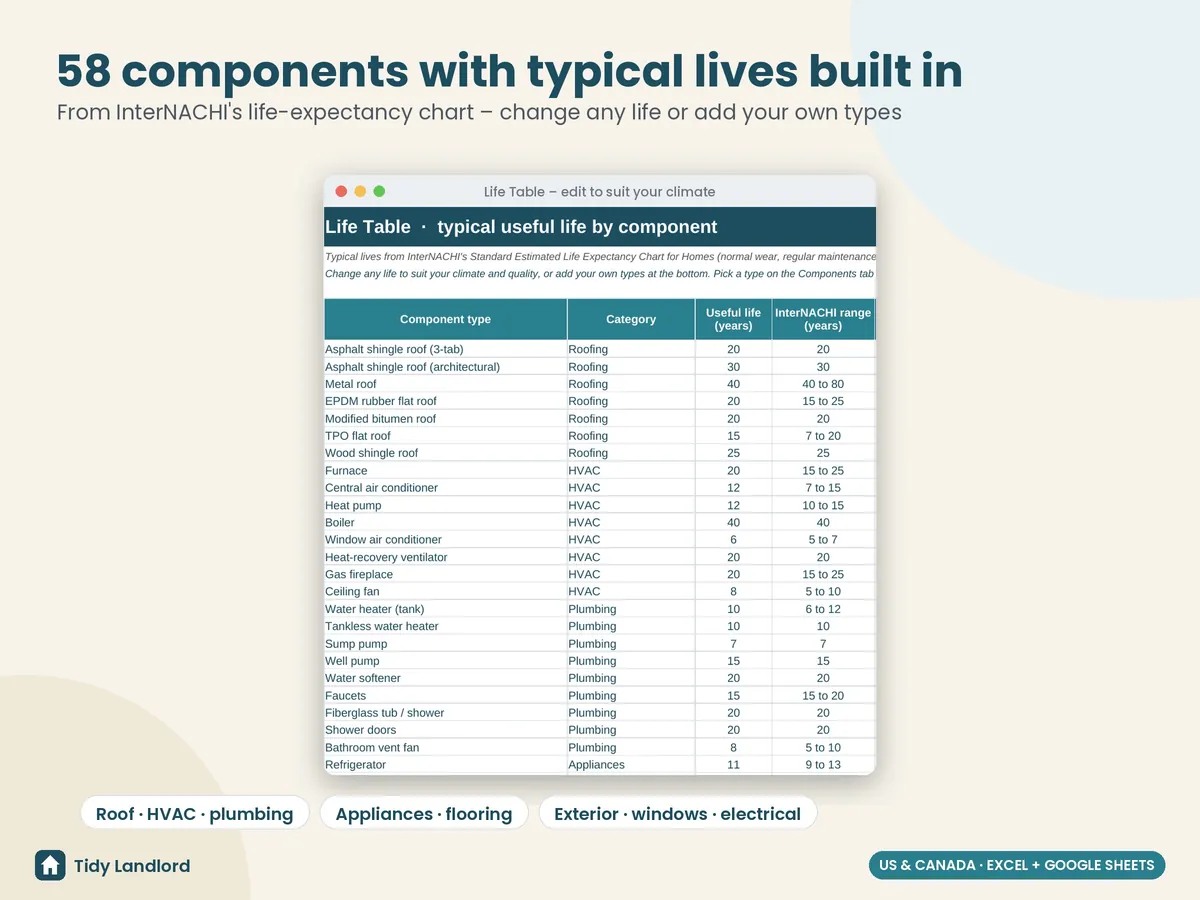Click the "6 to 12" range for Water heater (tank)
The width and height of the screenshot is (1200, 900).
823,609
